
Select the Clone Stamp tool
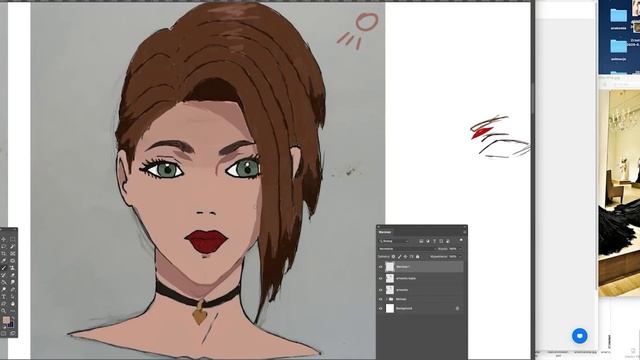(x=13, y=268)
